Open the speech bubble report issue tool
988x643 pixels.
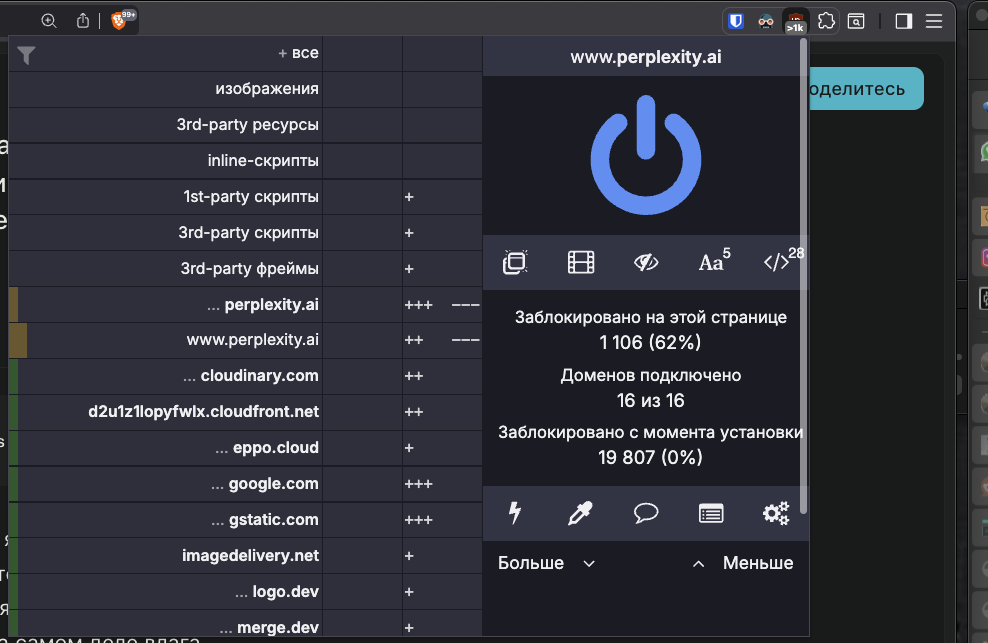tap(646, 513)
